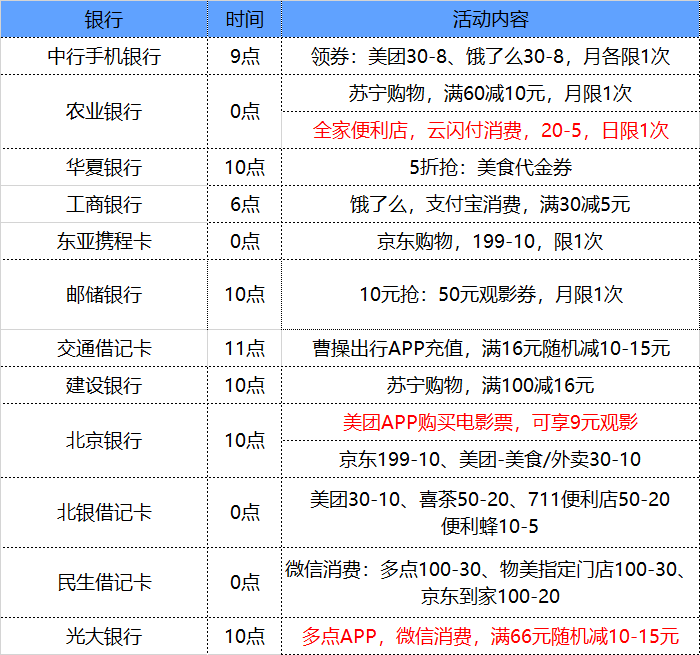Click the time cell in 民生借记卡 row
The width and height of the screenshot is (700, 655).
(x=245, y=583)
